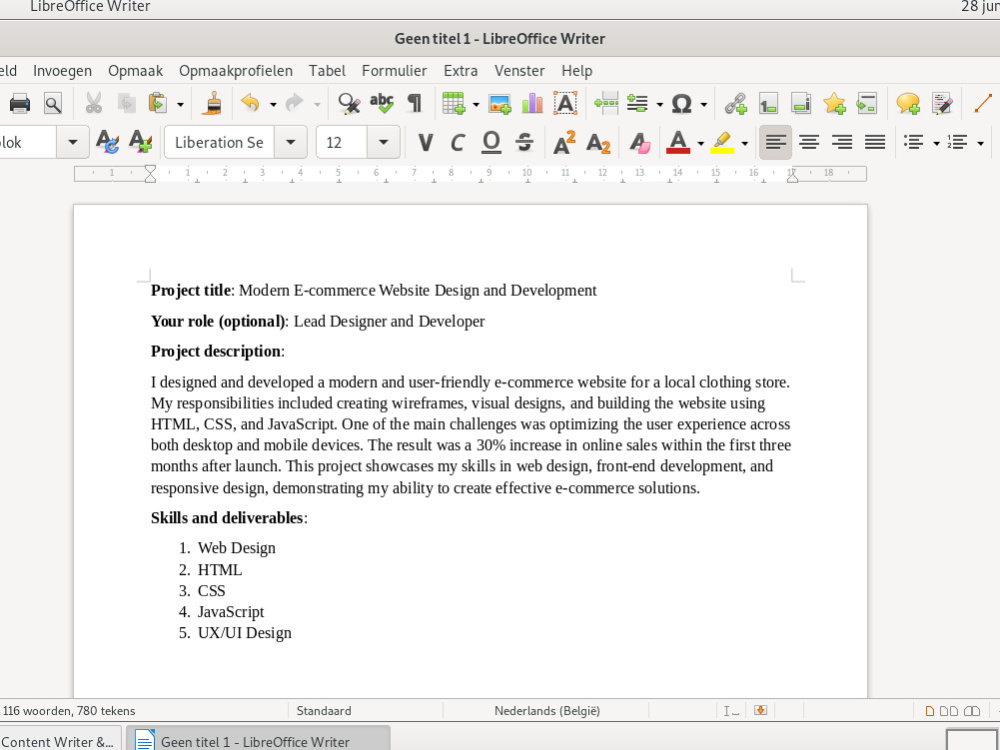Add a comment with the speech bubble icon
1000x750 pixels.
pyautogui.click(x=908, y=103)
